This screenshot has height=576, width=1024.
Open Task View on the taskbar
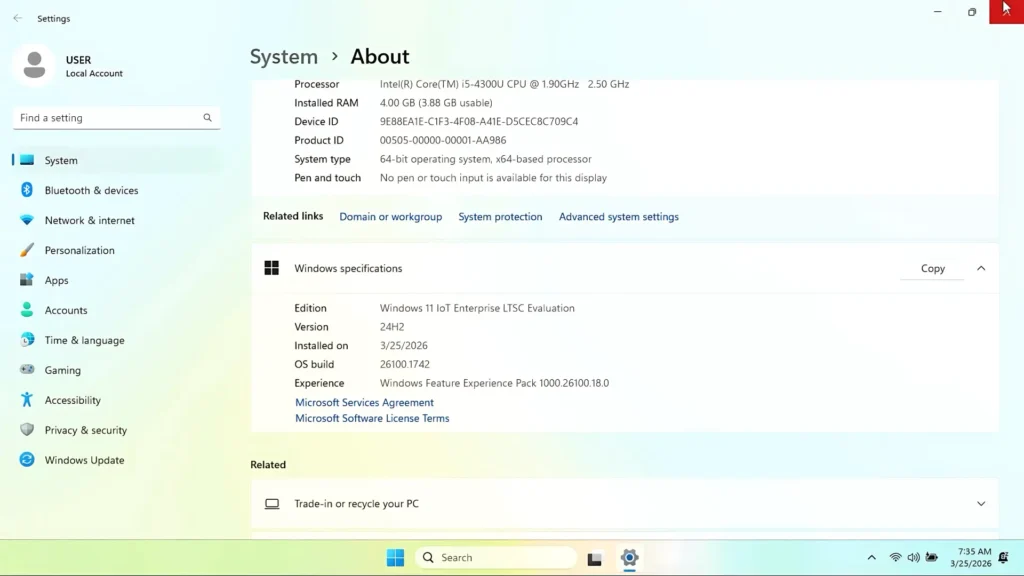(x=594, y=558)
